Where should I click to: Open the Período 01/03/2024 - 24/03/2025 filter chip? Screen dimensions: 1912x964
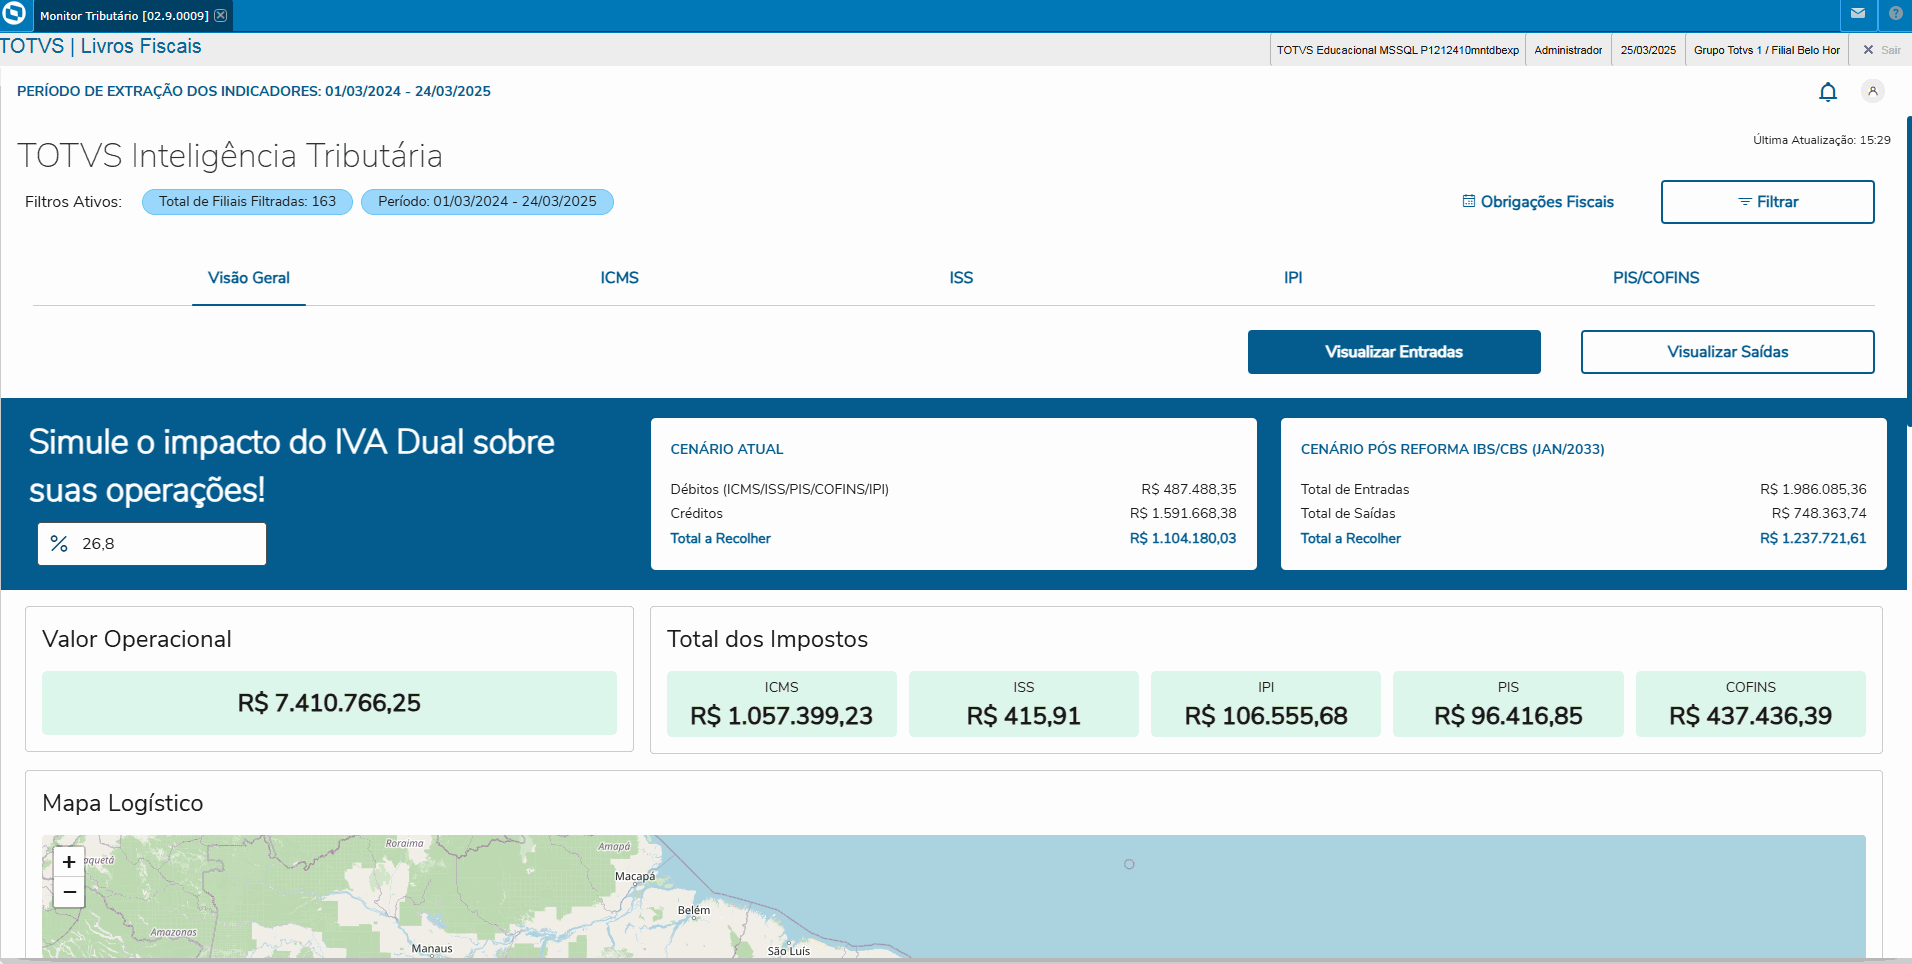click(487, 201)
